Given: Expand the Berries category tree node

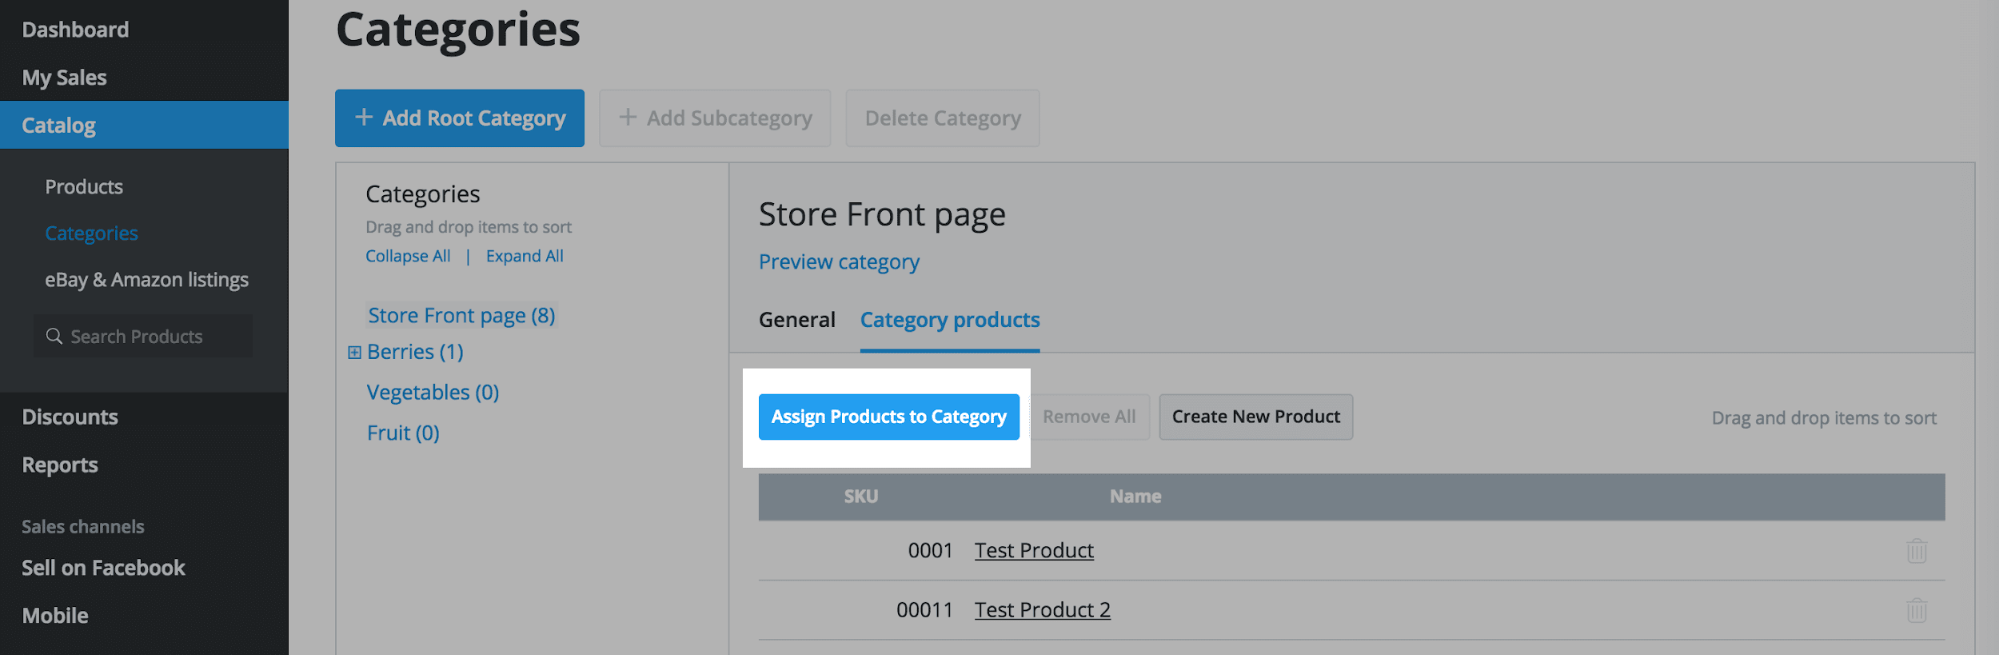Looking at the screenshot, I should (354, 352).
